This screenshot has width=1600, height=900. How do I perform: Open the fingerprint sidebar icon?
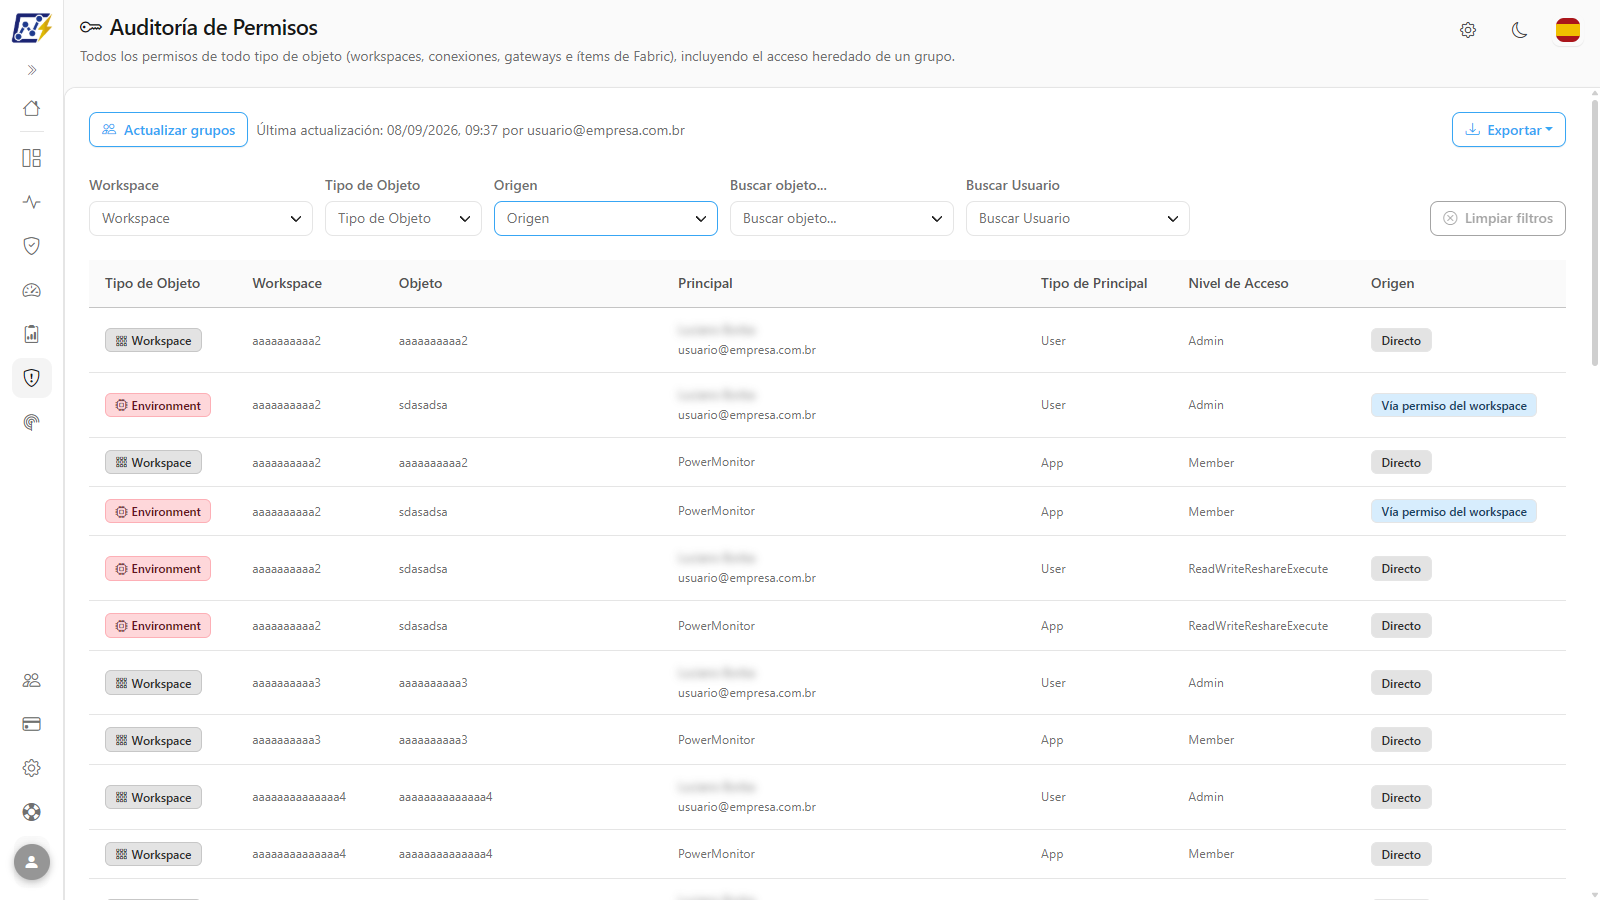(32, 422)
